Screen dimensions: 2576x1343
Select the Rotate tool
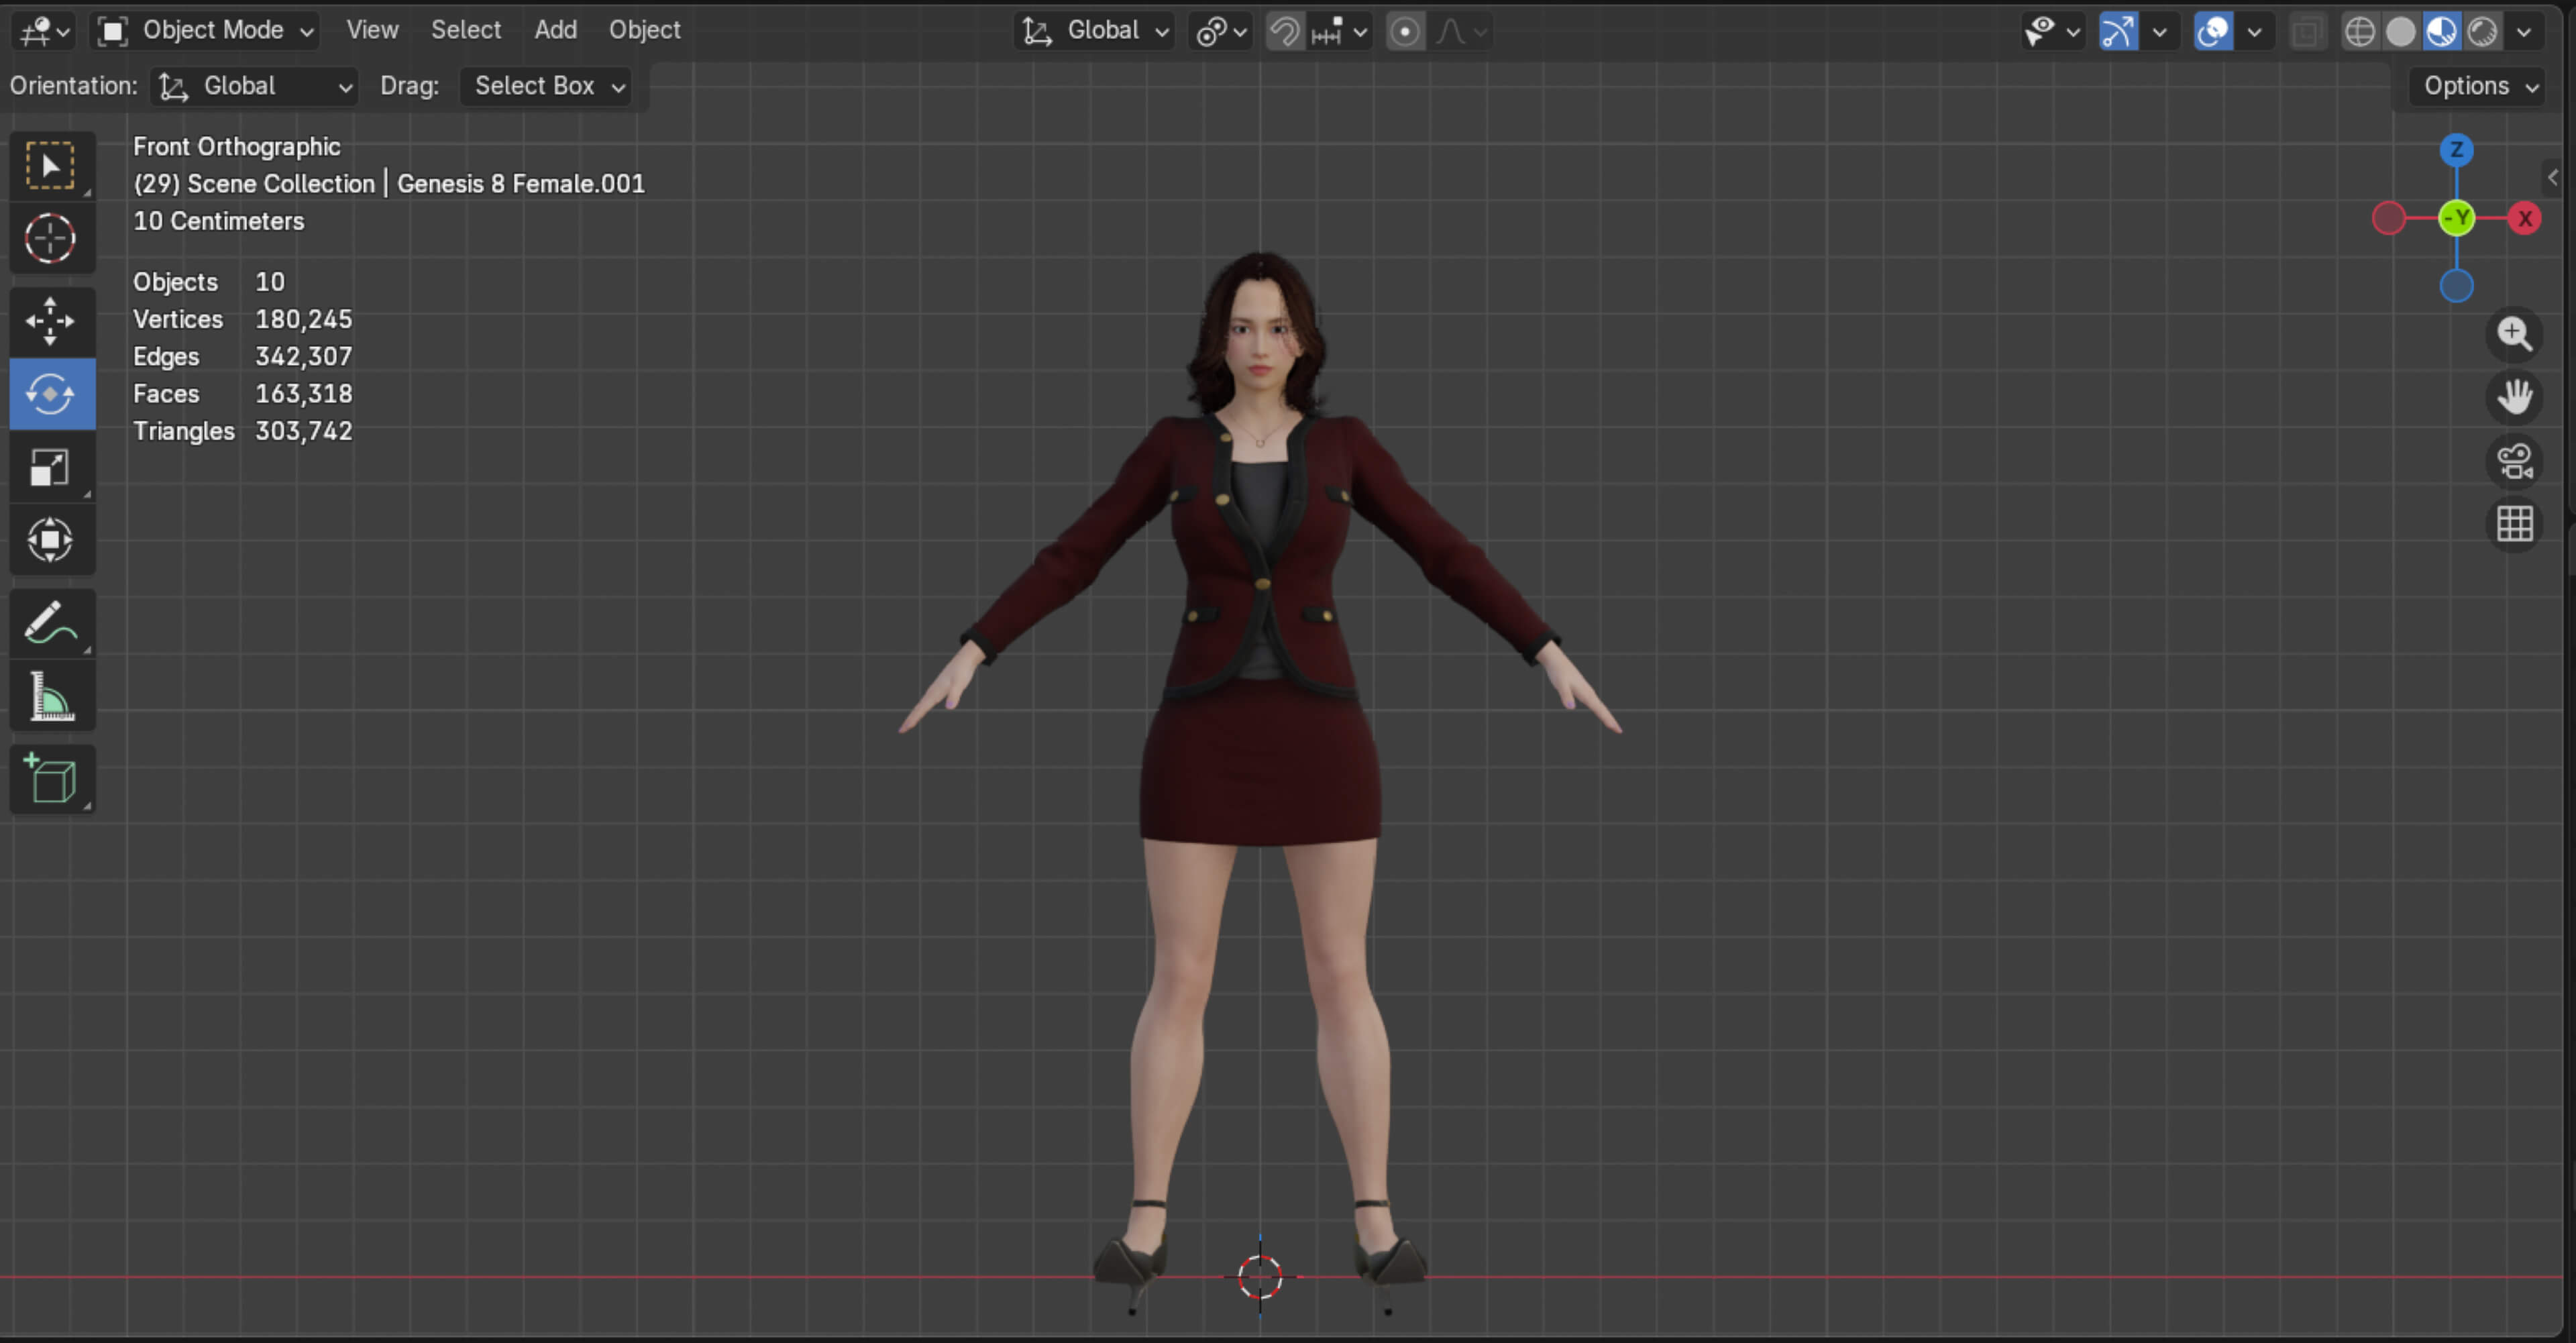50,394
